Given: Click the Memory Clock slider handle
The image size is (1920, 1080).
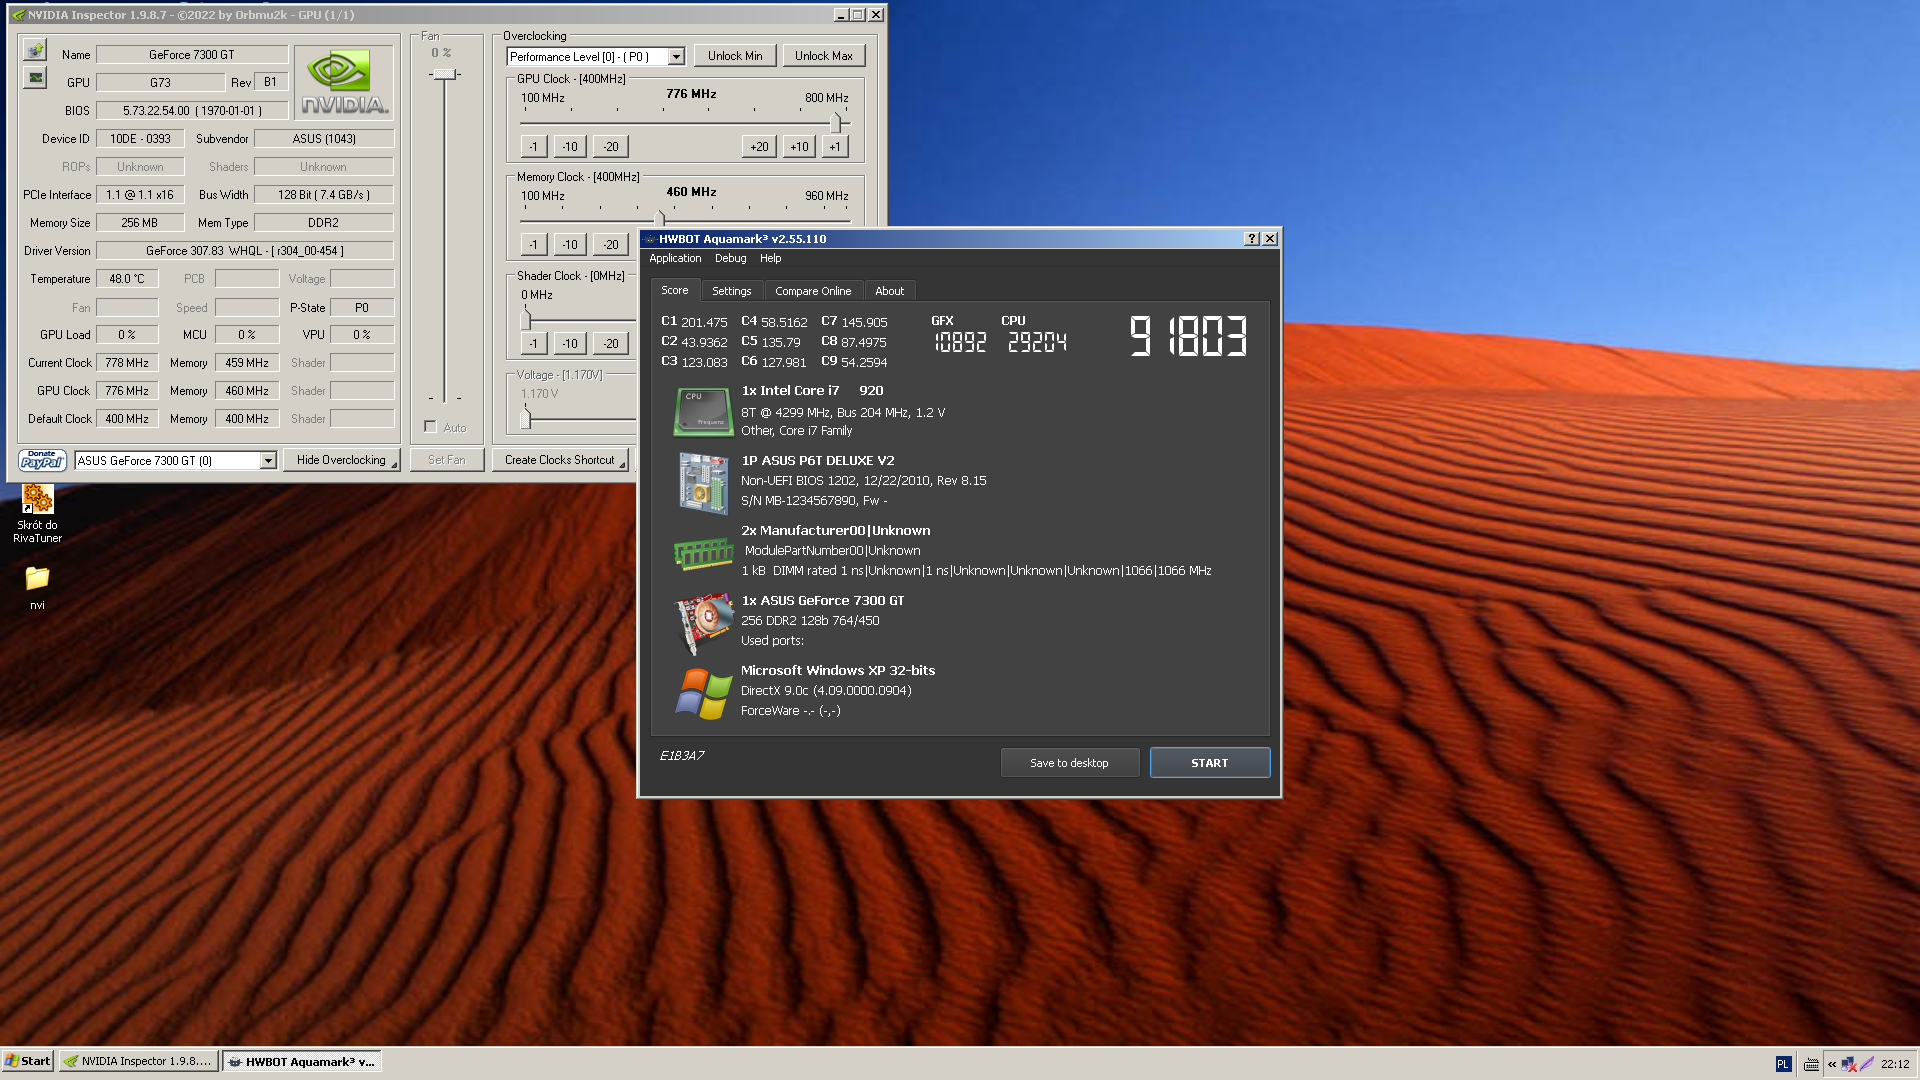Looking at the screenshot, I should click(659, 219).
